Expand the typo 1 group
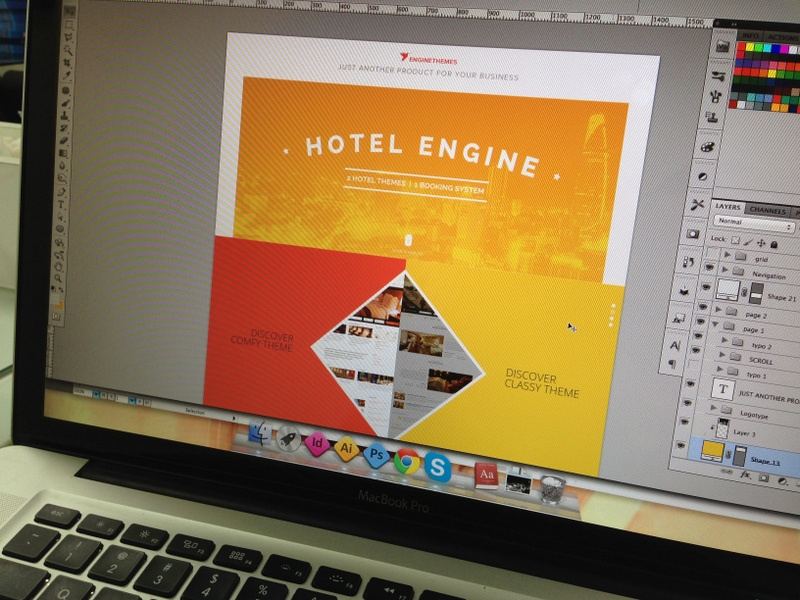The height and width of the screenshot is (600, 800). pyautogui.click(x=719, y=369)
